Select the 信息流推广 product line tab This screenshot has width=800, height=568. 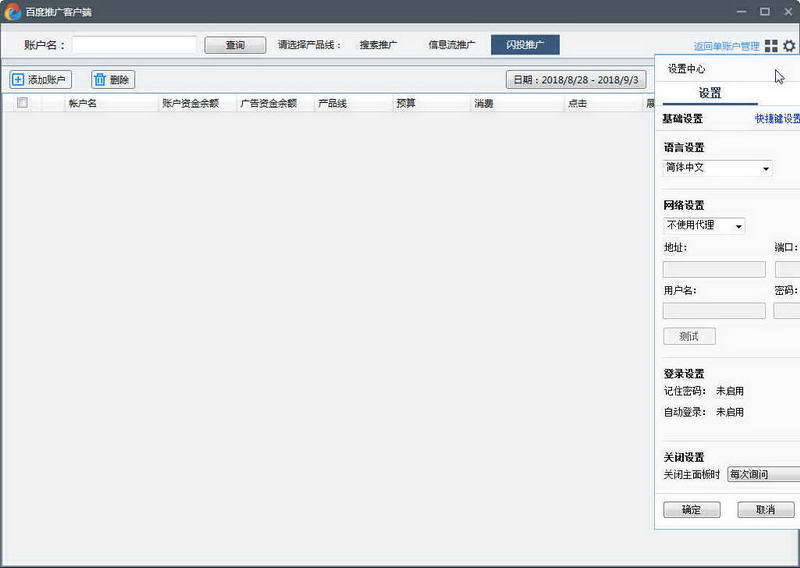point(452,45)
